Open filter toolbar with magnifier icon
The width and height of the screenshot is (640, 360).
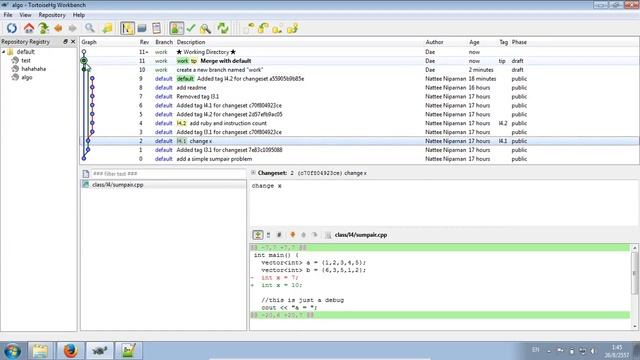tap(90, 28)
